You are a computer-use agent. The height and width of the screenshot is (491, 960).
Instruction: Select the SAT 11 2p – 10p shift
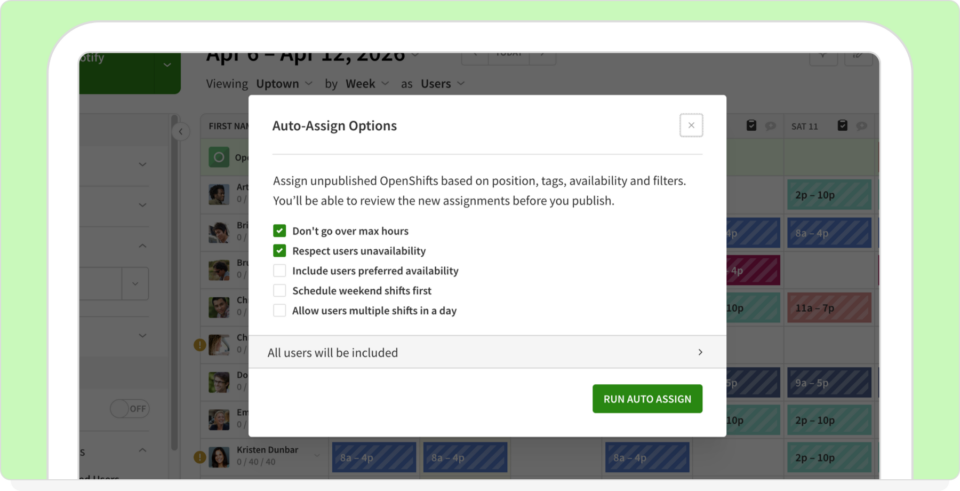829,194
